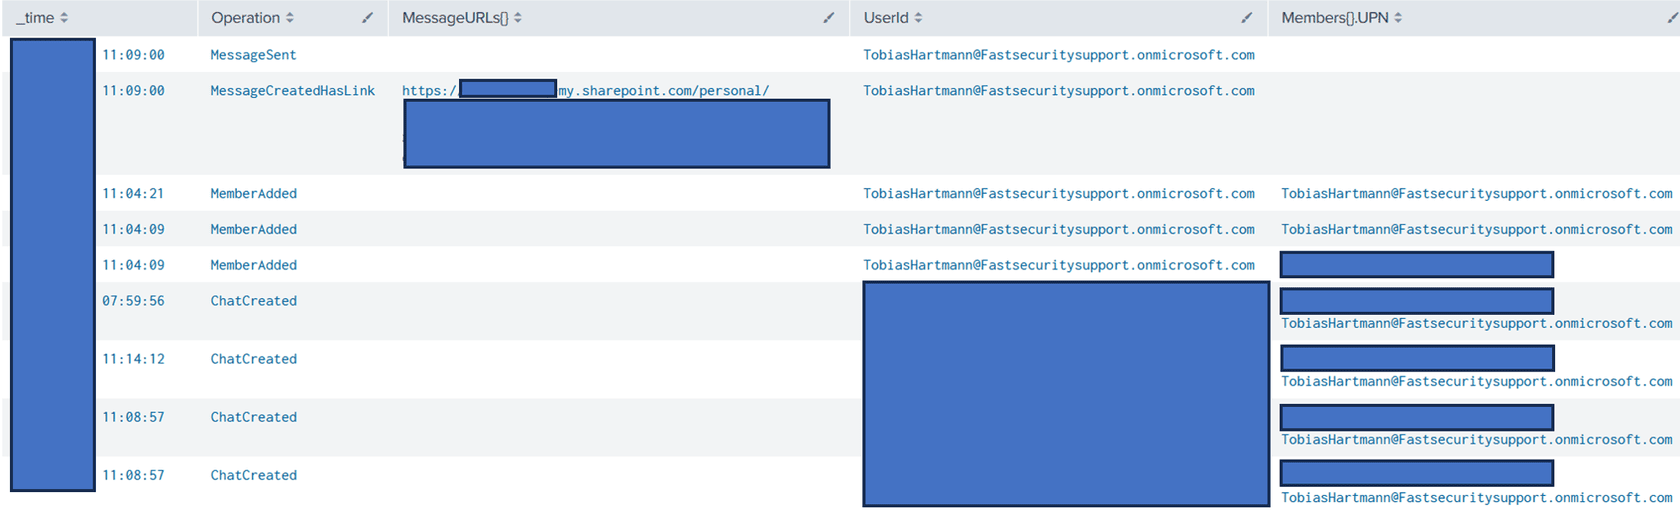Click the pencil edit icon in UserId column
Image resolution: width=1680 pixels, height=515 pixels.
[x=1246, y=18]
